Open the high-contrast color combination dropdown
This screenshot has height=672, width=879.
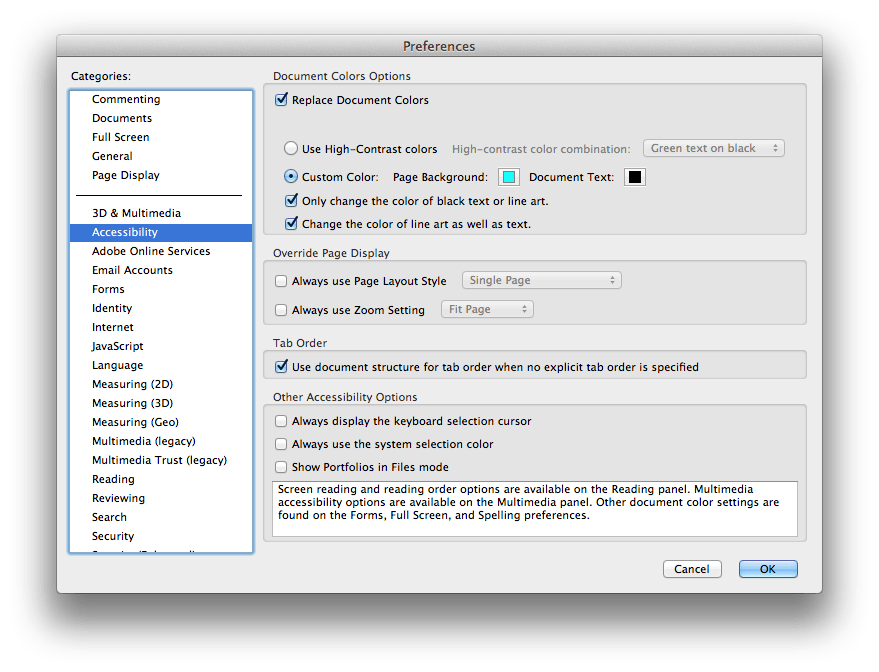point(713,148)
